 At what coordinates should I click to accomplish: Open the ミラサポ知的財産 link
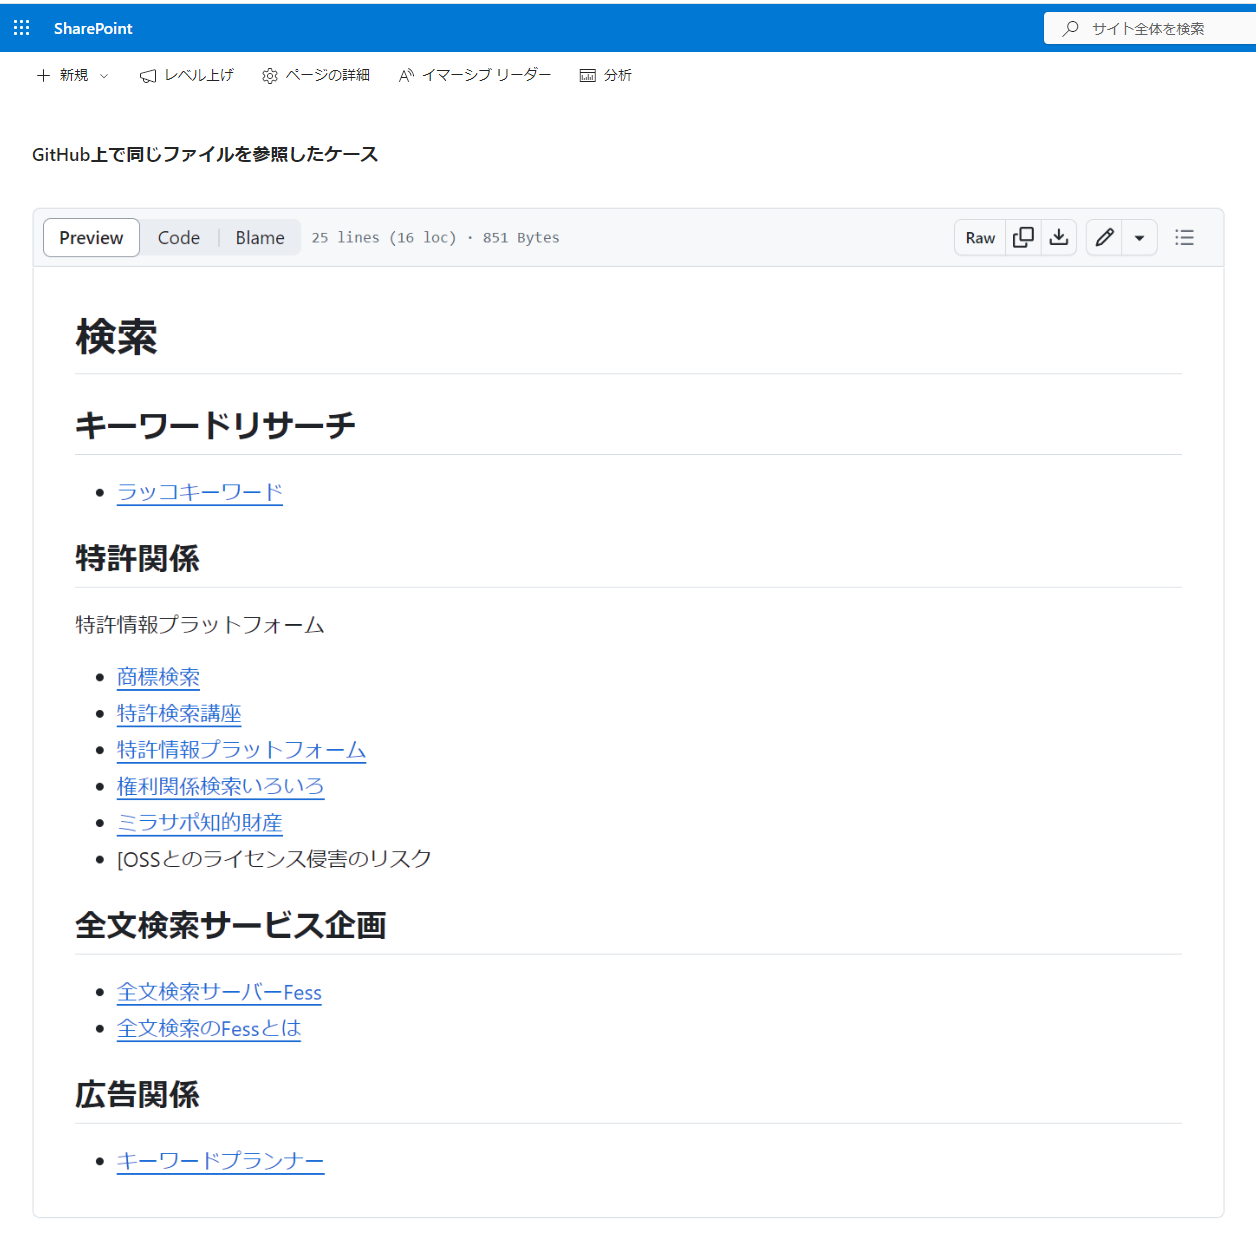point(200,822)
